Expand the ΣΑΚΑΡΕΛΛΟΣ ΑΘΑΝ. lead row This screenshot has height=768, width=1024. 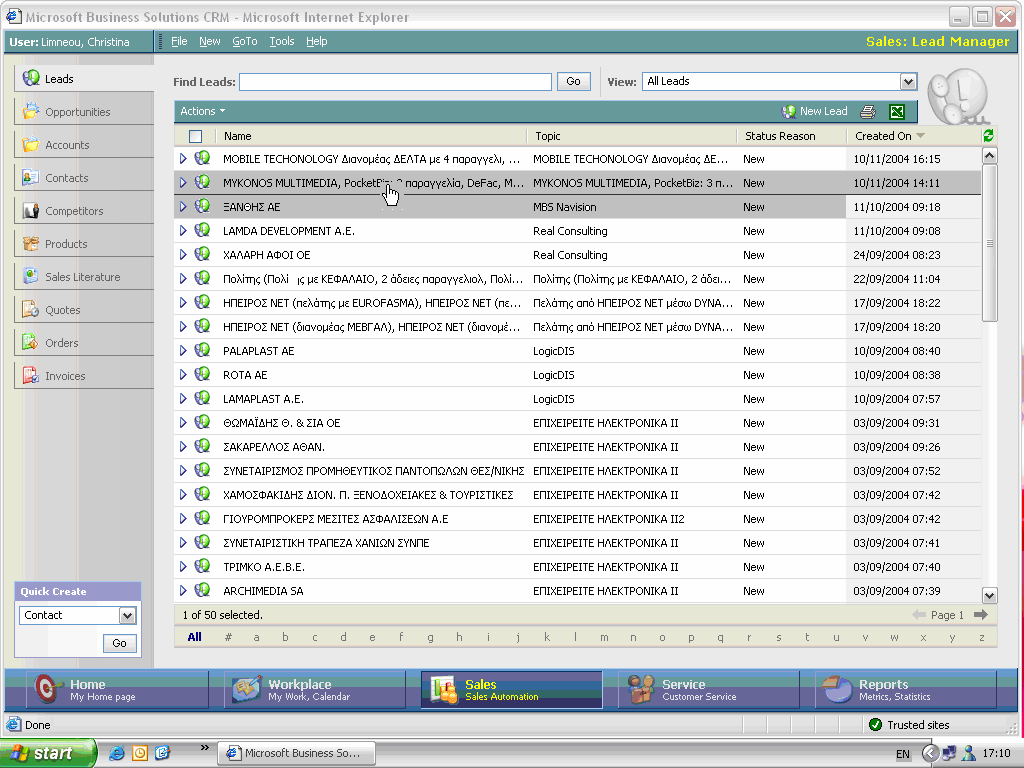pos(183,447)
